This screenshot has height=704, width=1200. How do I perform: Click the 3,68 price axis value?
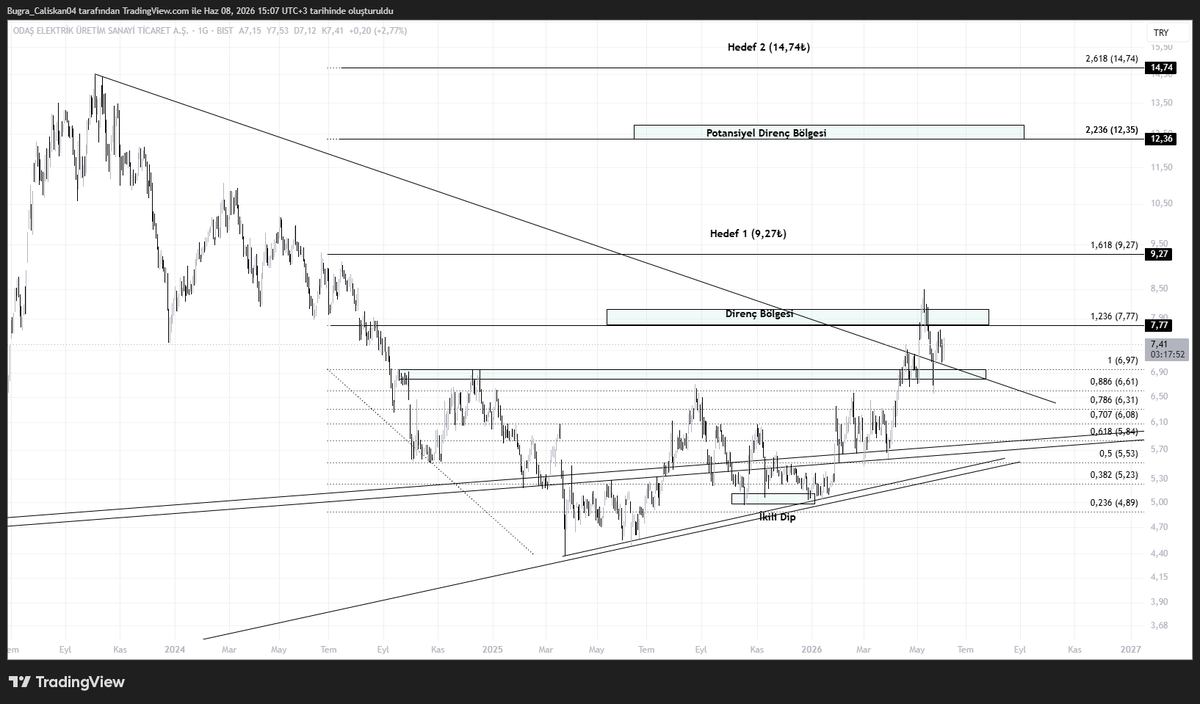coord(1160,626)
